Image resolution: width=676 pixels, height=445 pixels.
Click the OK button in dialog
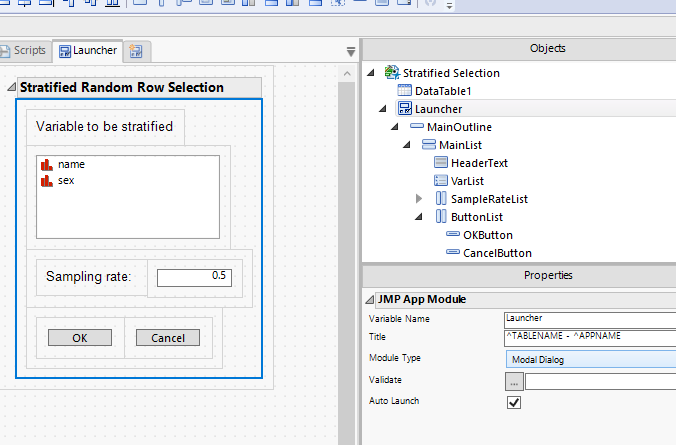click(79, 338)
